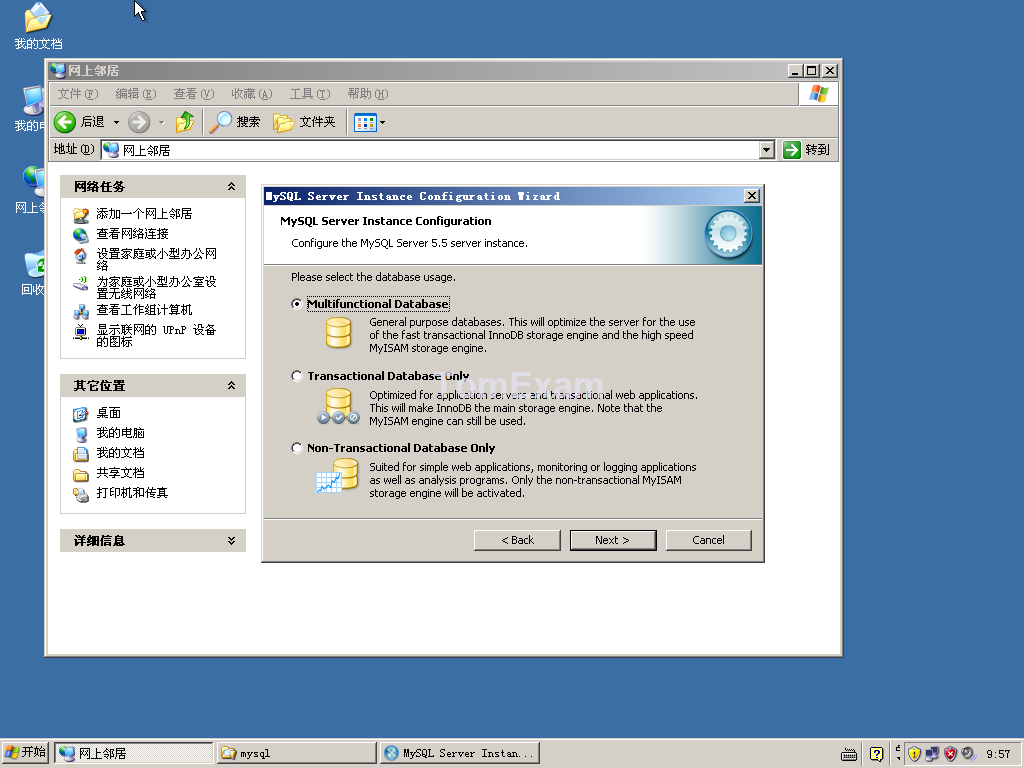Open the forward history dropdown arrow
Image resolution: width=1024 pixels, height=768 pixels.
point(161,122)
